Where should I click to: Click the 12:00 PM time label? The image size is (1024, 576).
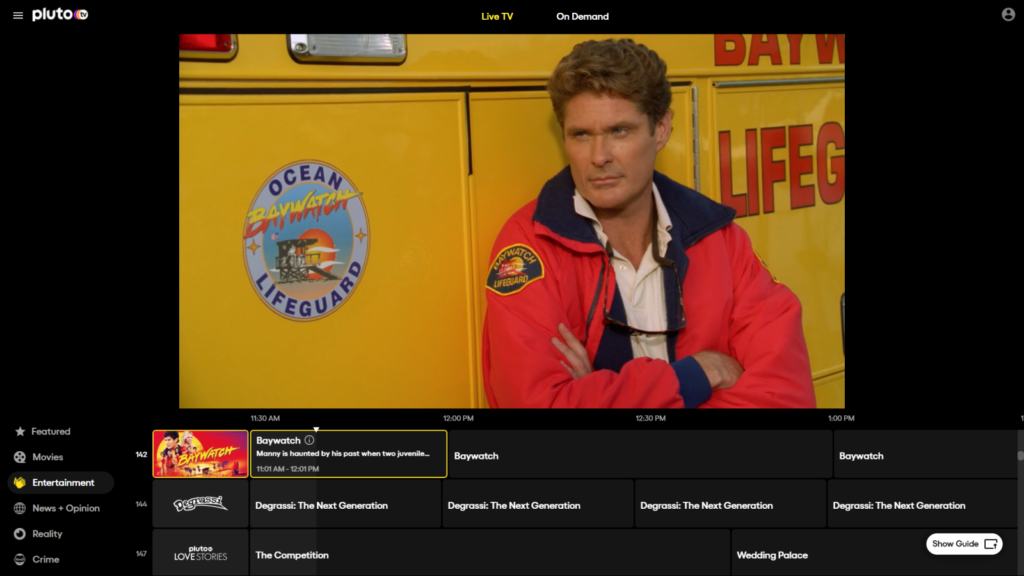(458, 418)
